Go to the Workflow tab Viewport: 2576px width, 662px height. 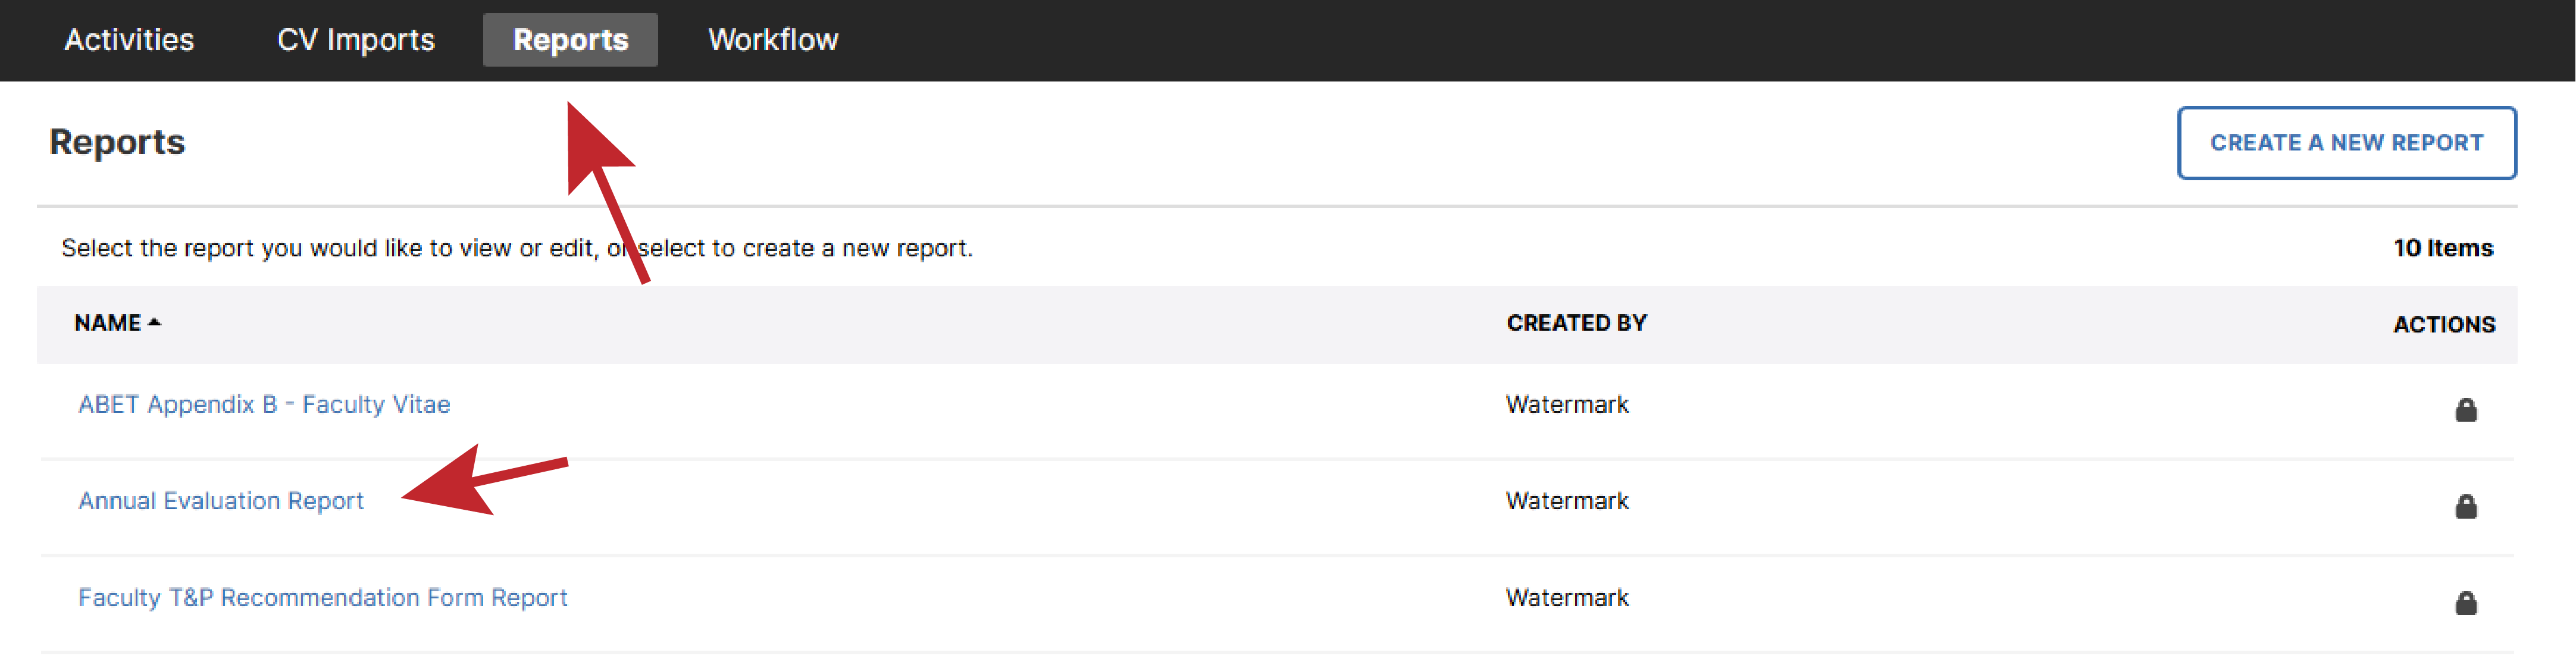[x=773, y=39]
